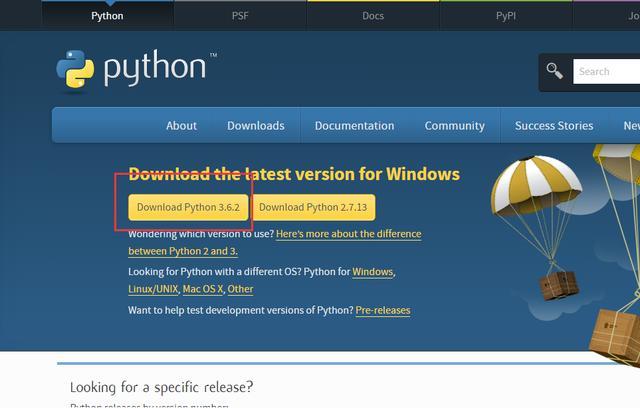The height and width of the screenshot is (408, 640).
Task: Open the About menu
Action: pos(181,126)
